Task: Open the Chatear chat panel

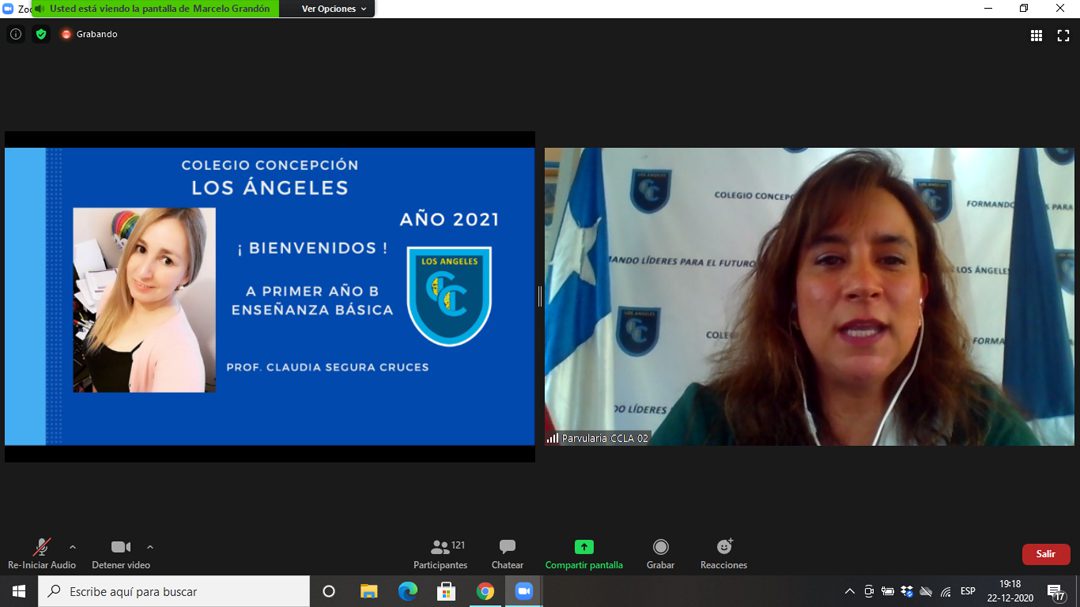Action: pos(507,554)
